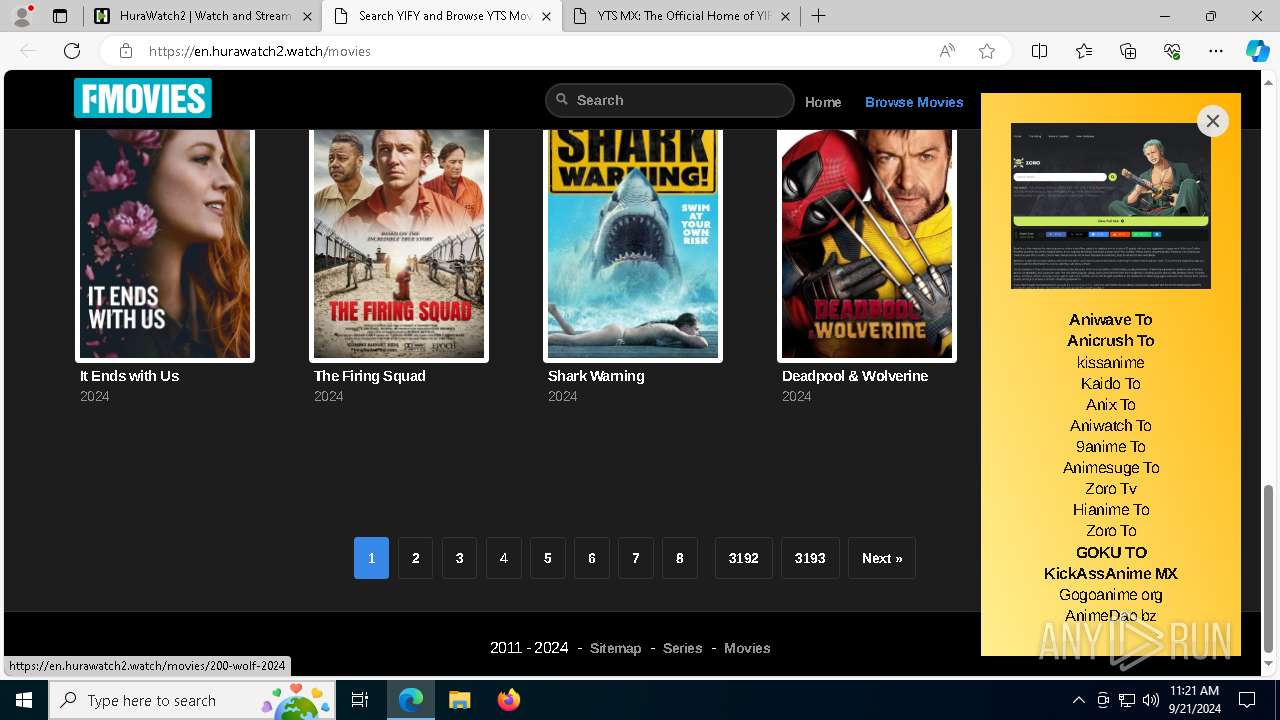Click the search magnifier icon
1280x720 pixels.
[x=562, y=100]
